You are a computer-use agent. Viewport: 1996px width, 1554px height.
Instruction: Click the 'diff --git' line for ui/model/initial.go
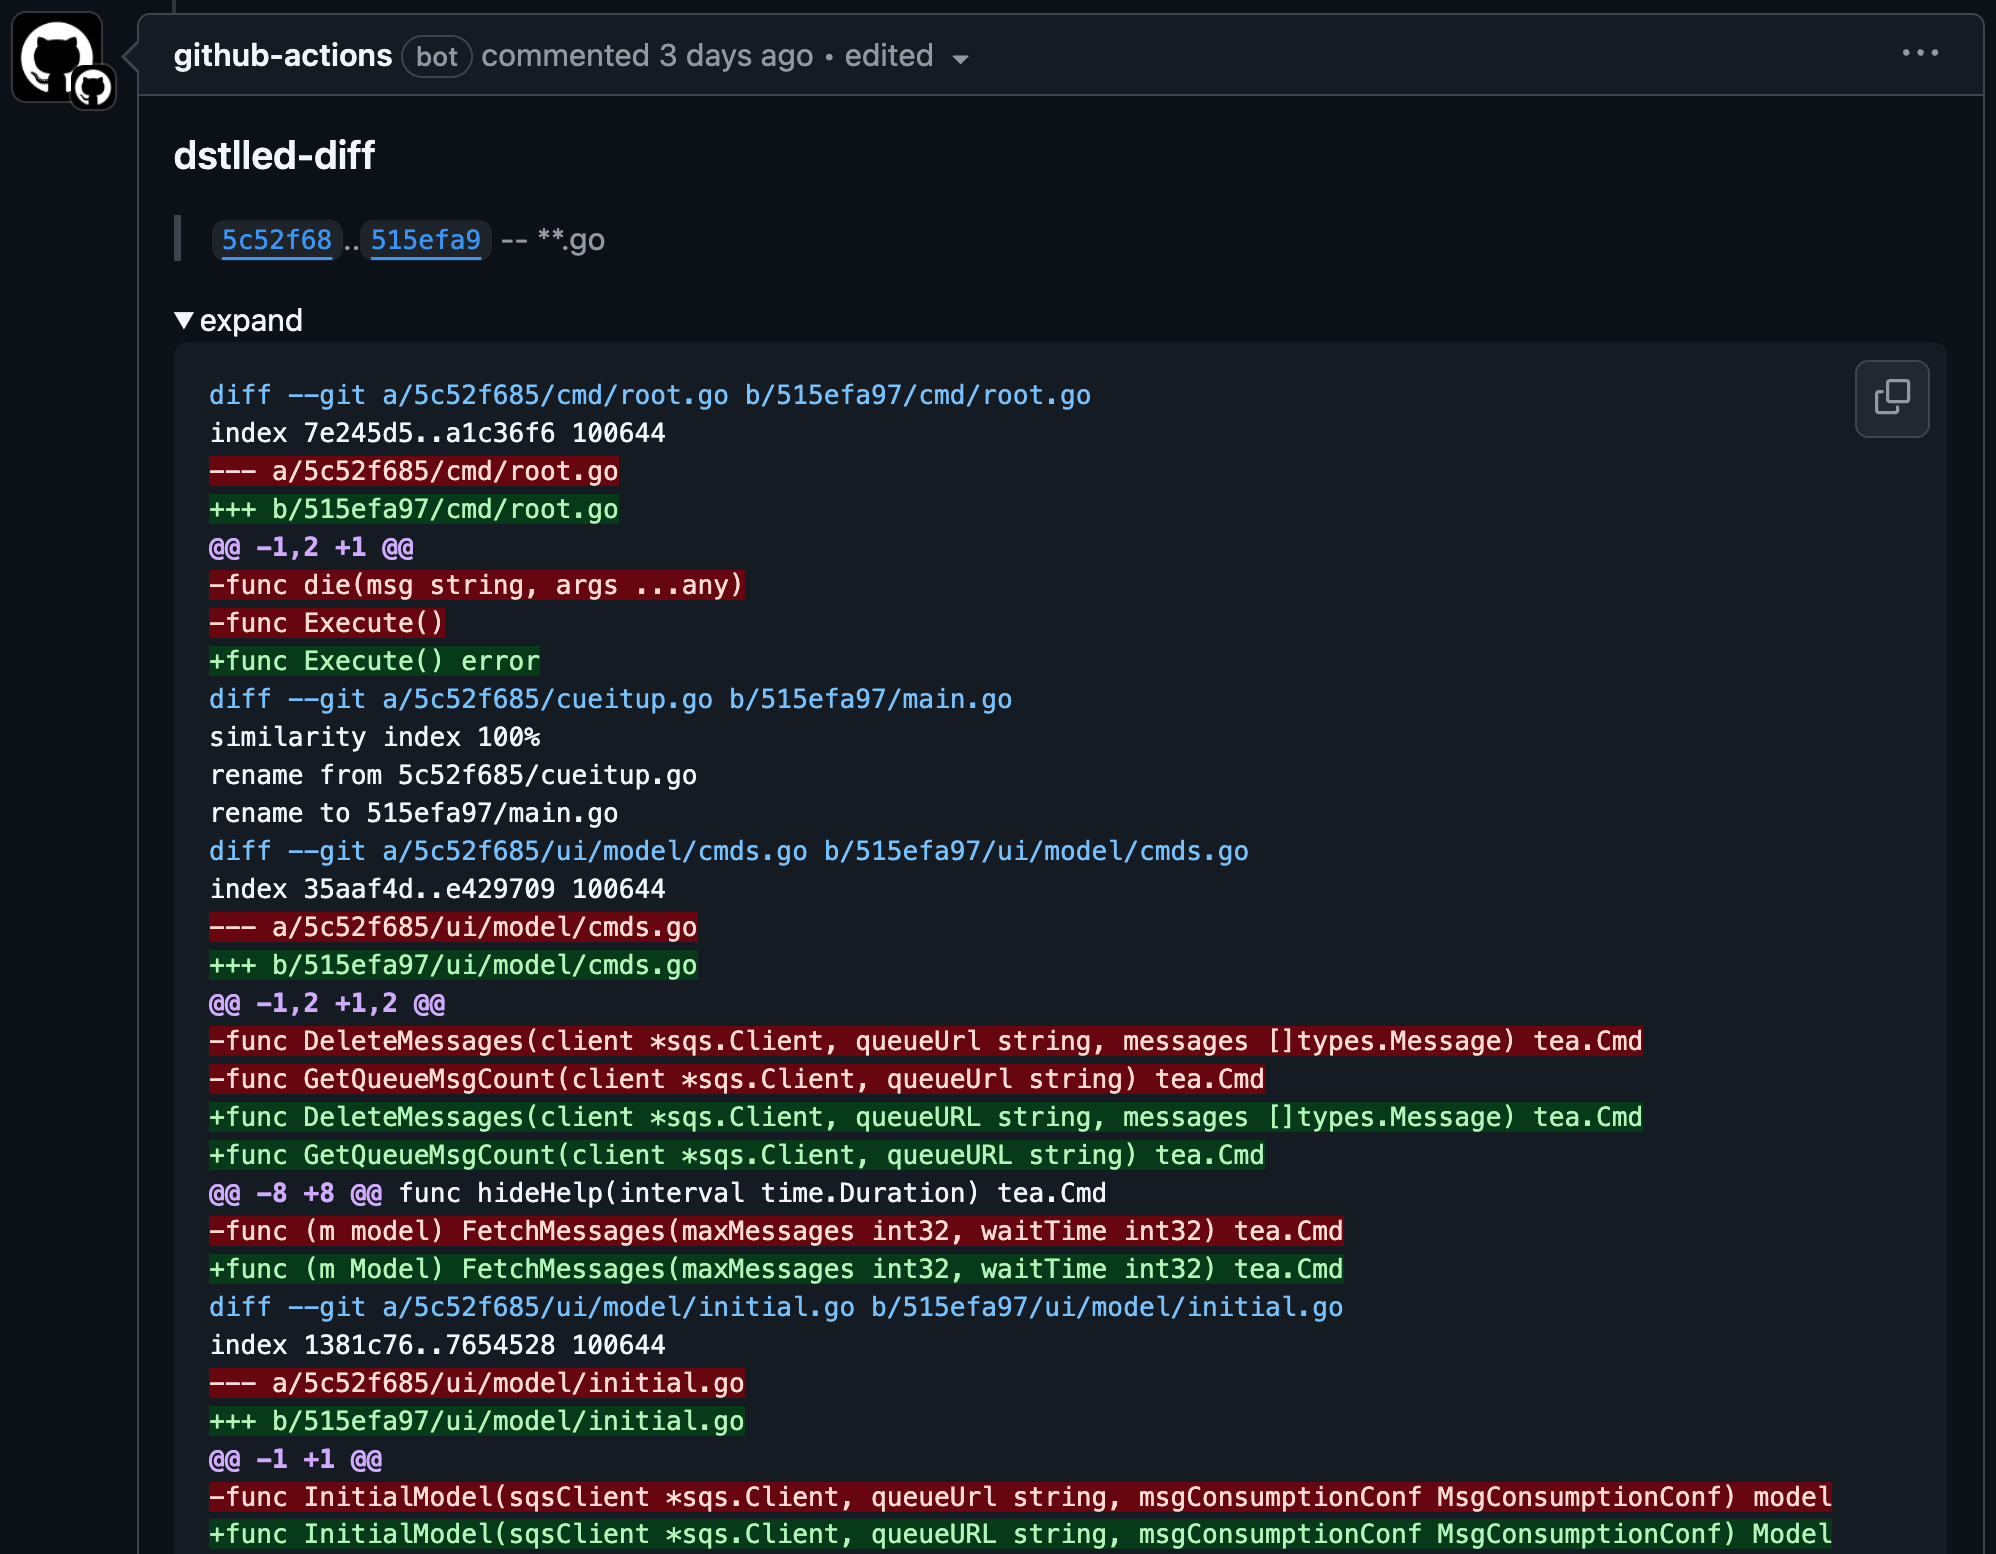point(776,1307)
